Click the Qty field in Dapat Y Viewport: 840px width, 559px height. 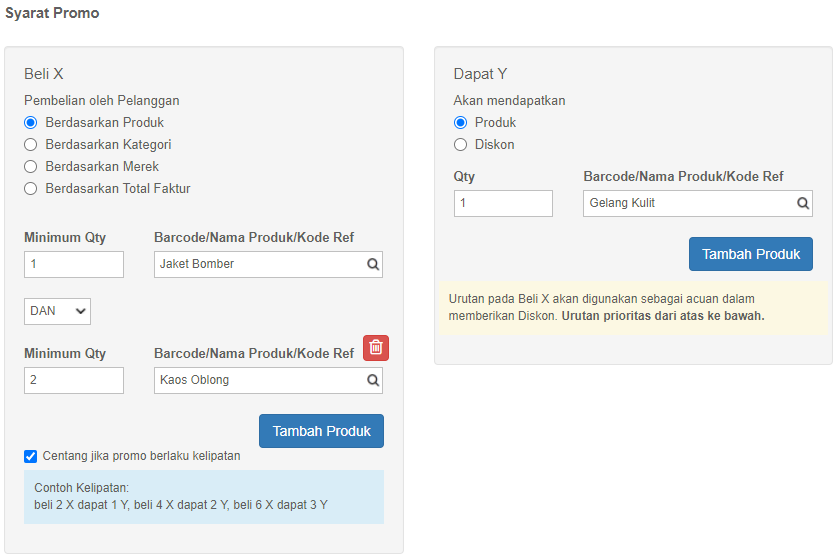[503, 204]
